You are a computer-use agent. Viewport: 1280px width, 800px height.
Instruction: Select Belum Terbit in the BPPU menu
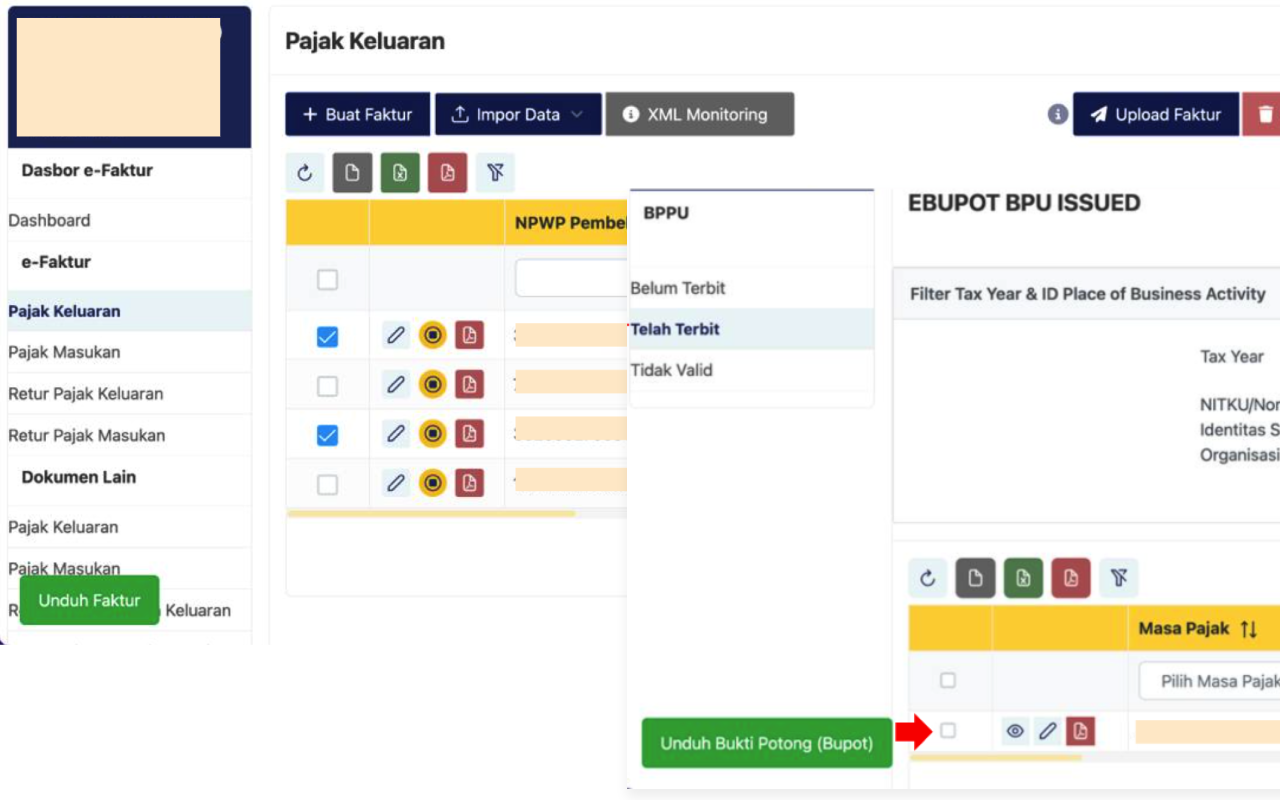(x=678, y=288)
